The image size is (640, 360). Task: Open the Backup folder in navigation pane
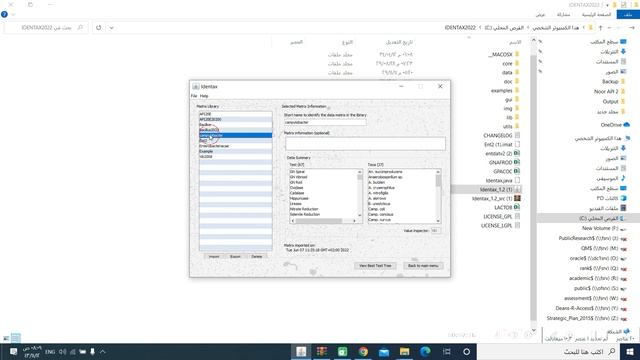coord(613,81)
